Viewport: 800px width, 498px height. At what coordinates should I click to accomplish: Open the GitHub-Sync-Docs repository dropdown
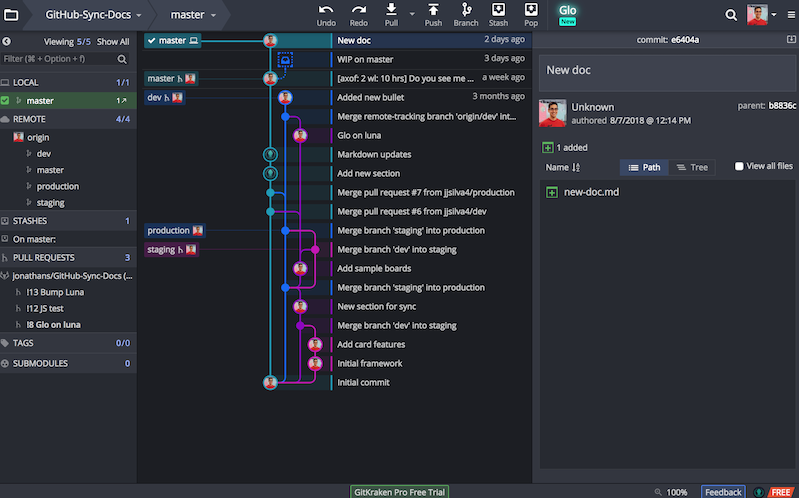93,15
